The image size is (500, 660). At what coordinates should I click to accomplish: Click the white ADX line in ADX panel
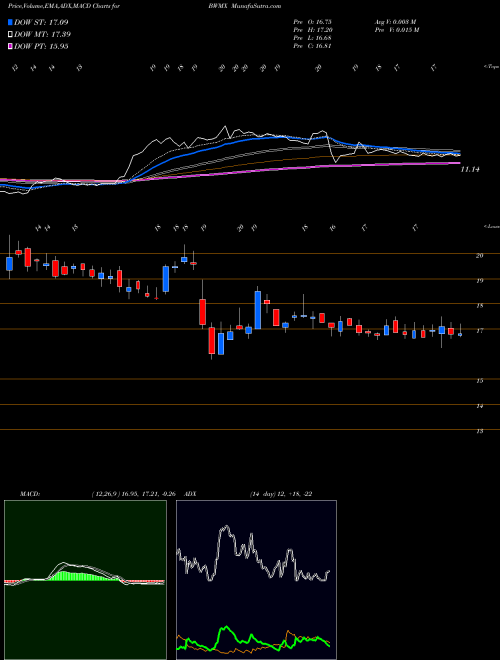tap(226, 527)
